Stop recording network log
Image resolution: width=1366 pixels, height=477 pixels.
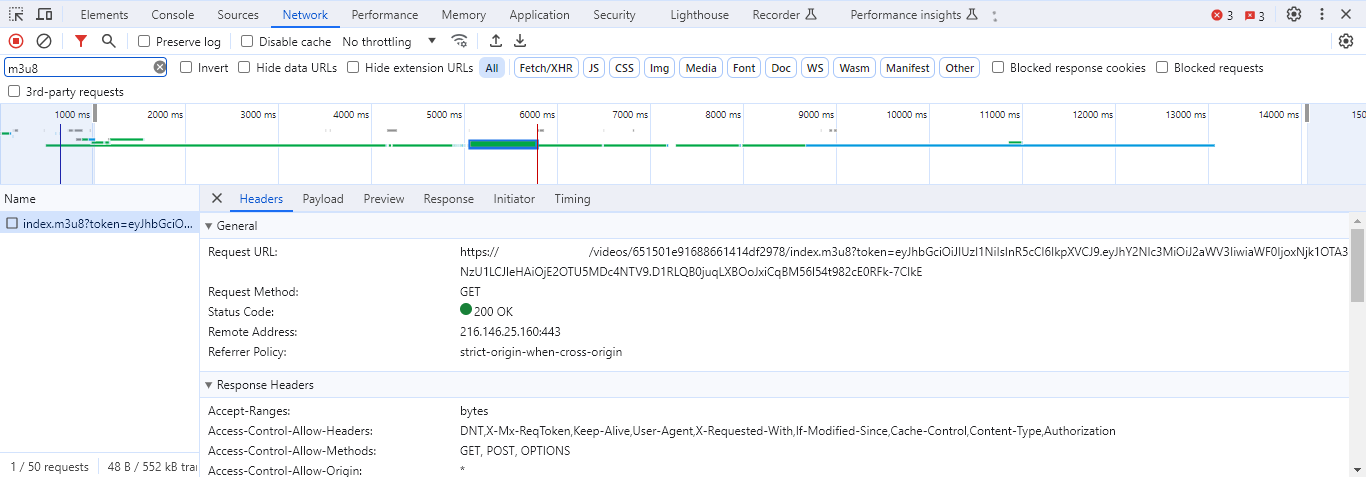click(16, 41)
